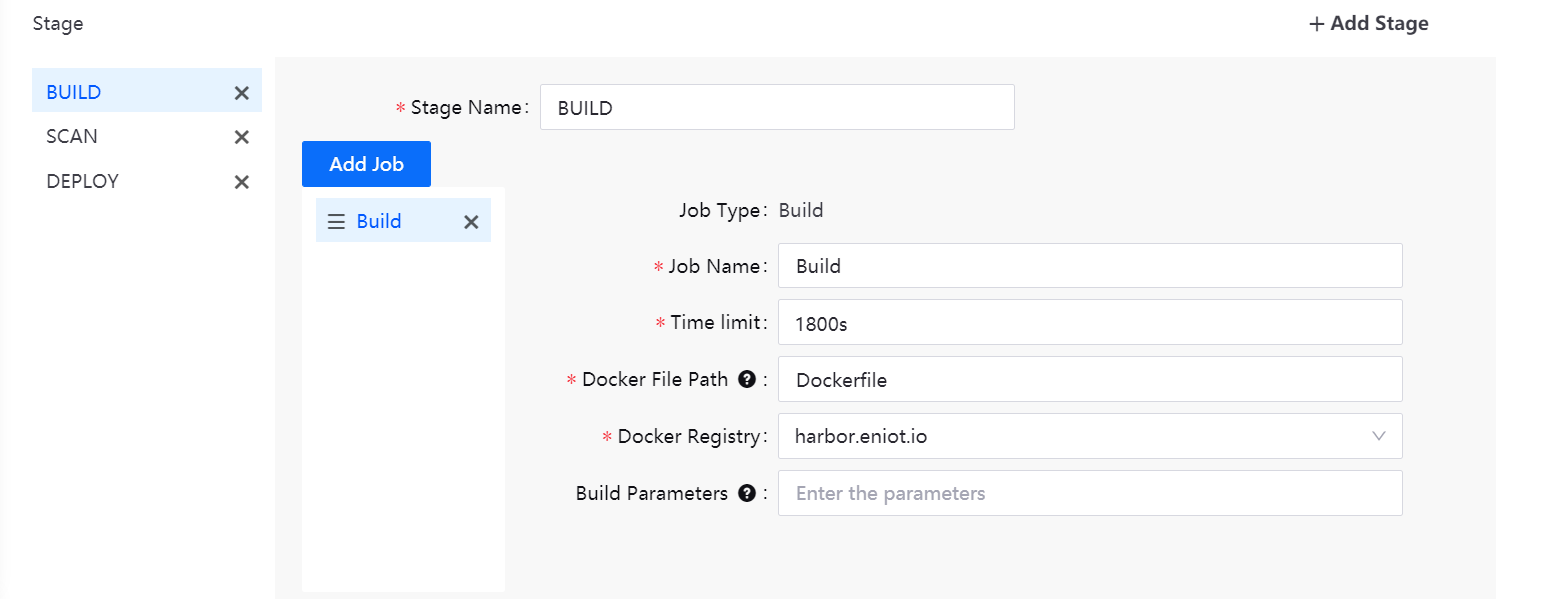Click the Add Job button
The width and height of the screenshot is (1555, 599).
pos(366,164)
